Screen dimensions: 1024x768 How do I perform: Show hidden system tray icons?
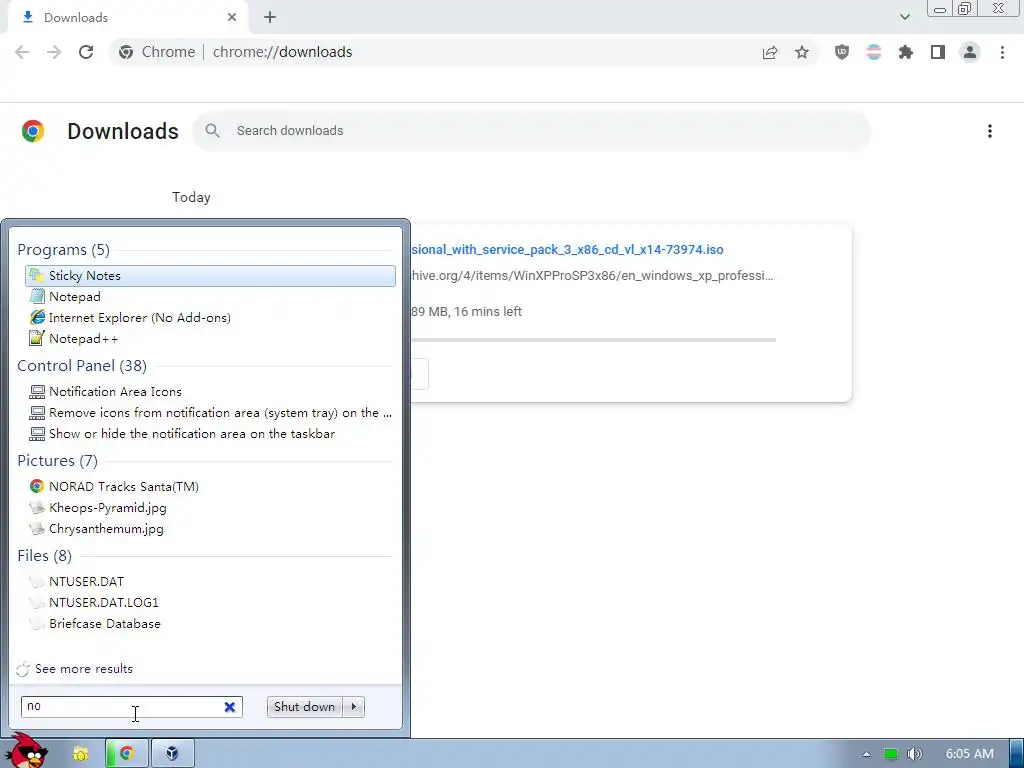click(x=866, y=754)
